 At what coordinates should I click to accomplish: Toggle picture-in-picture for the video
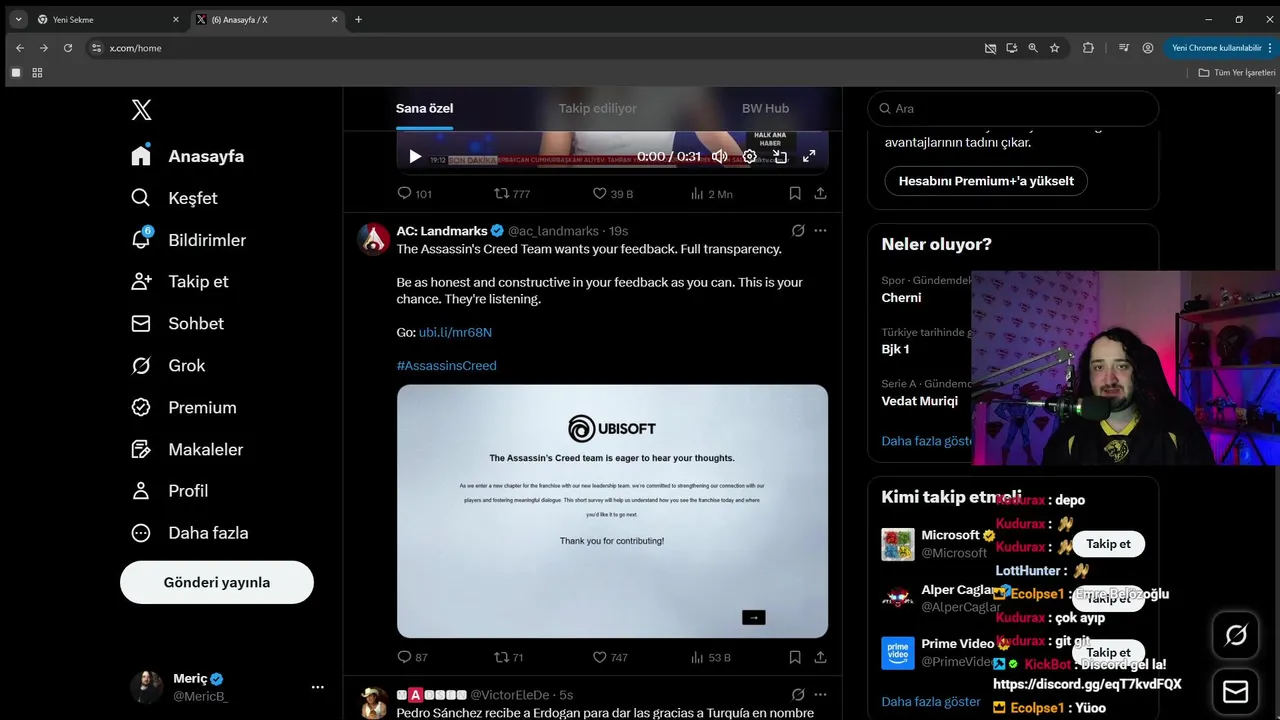coord(780,156)
